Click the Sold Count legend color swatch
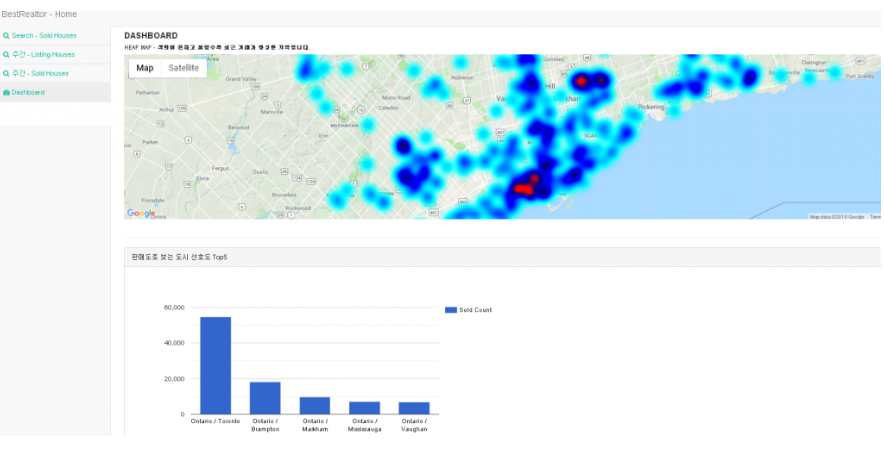Screen dimensions: 884x452 point(450,310)
